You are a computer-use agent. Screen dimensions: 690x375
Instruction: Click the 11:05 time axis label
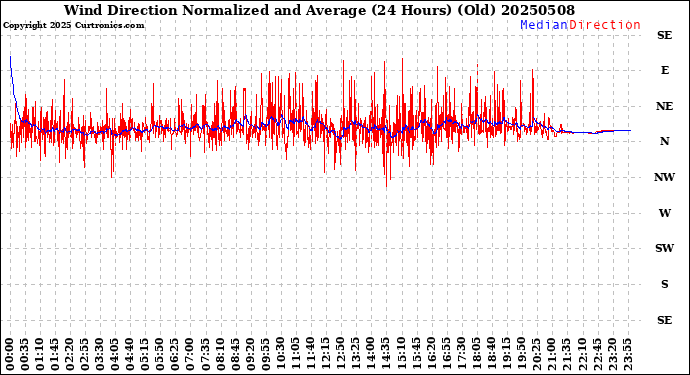(x=295, y=354)
